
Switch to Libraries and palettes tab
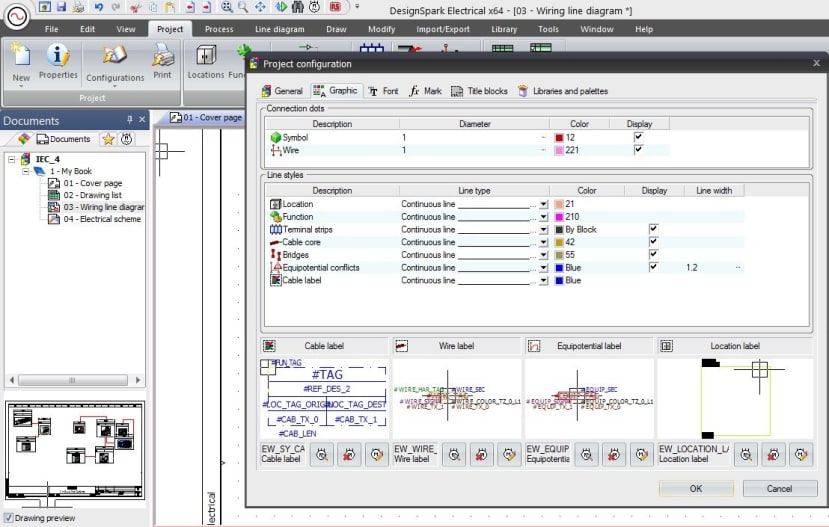tap(563, 91)
